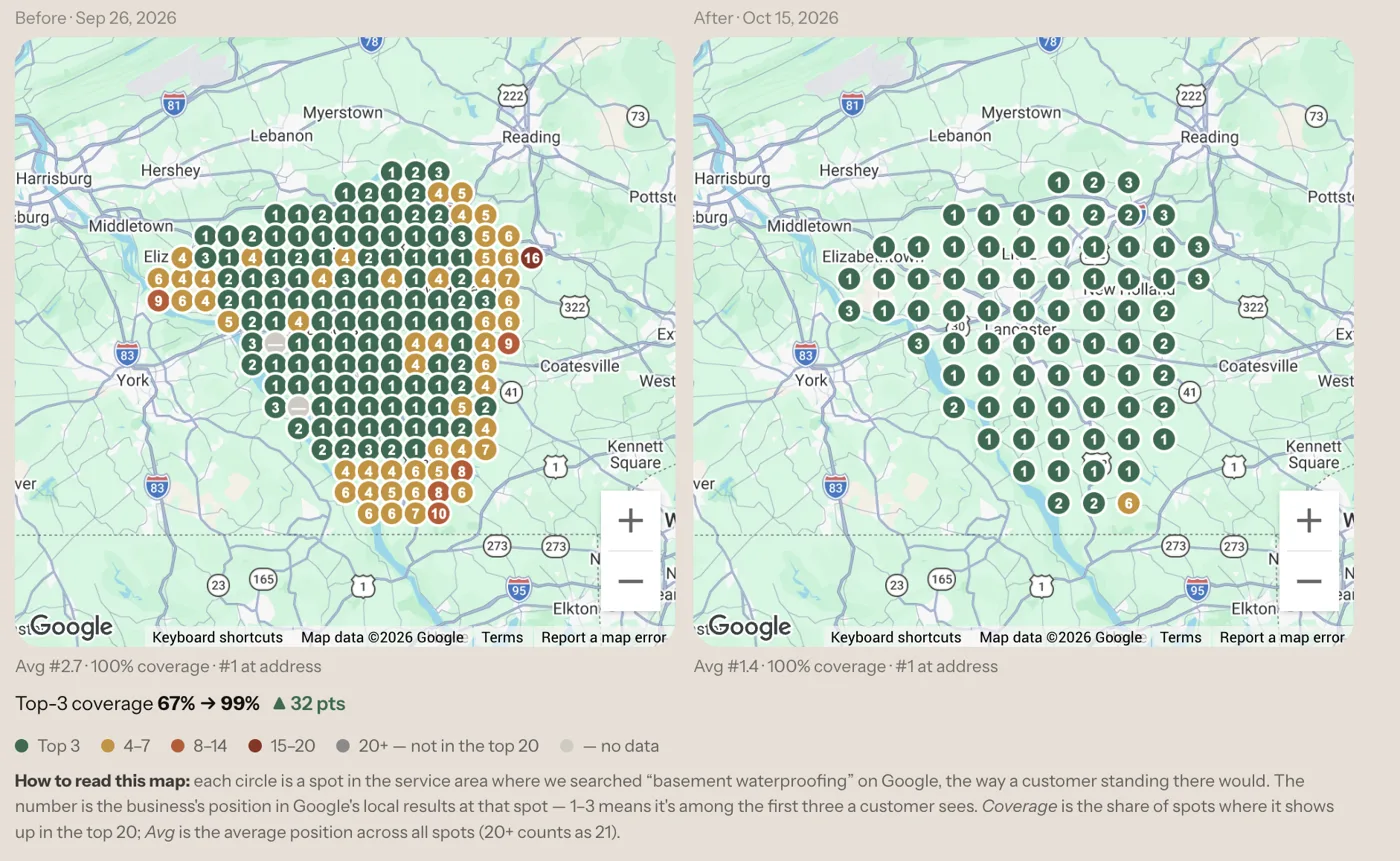
Task: Click the 'After · Oct 15, 2026' heading
Action: point(766,18)
